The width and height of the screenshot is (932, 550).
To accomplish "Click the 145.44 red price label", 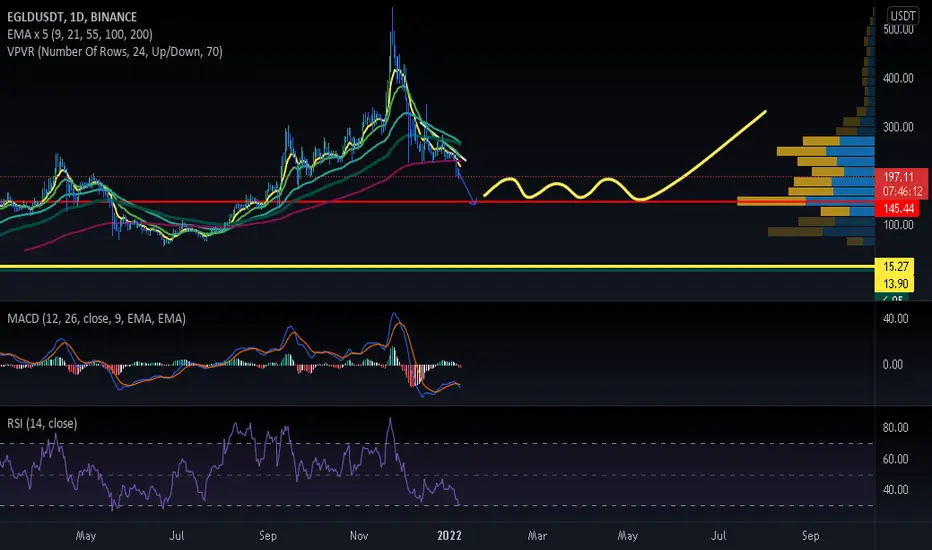I will [x=898, y=208].
